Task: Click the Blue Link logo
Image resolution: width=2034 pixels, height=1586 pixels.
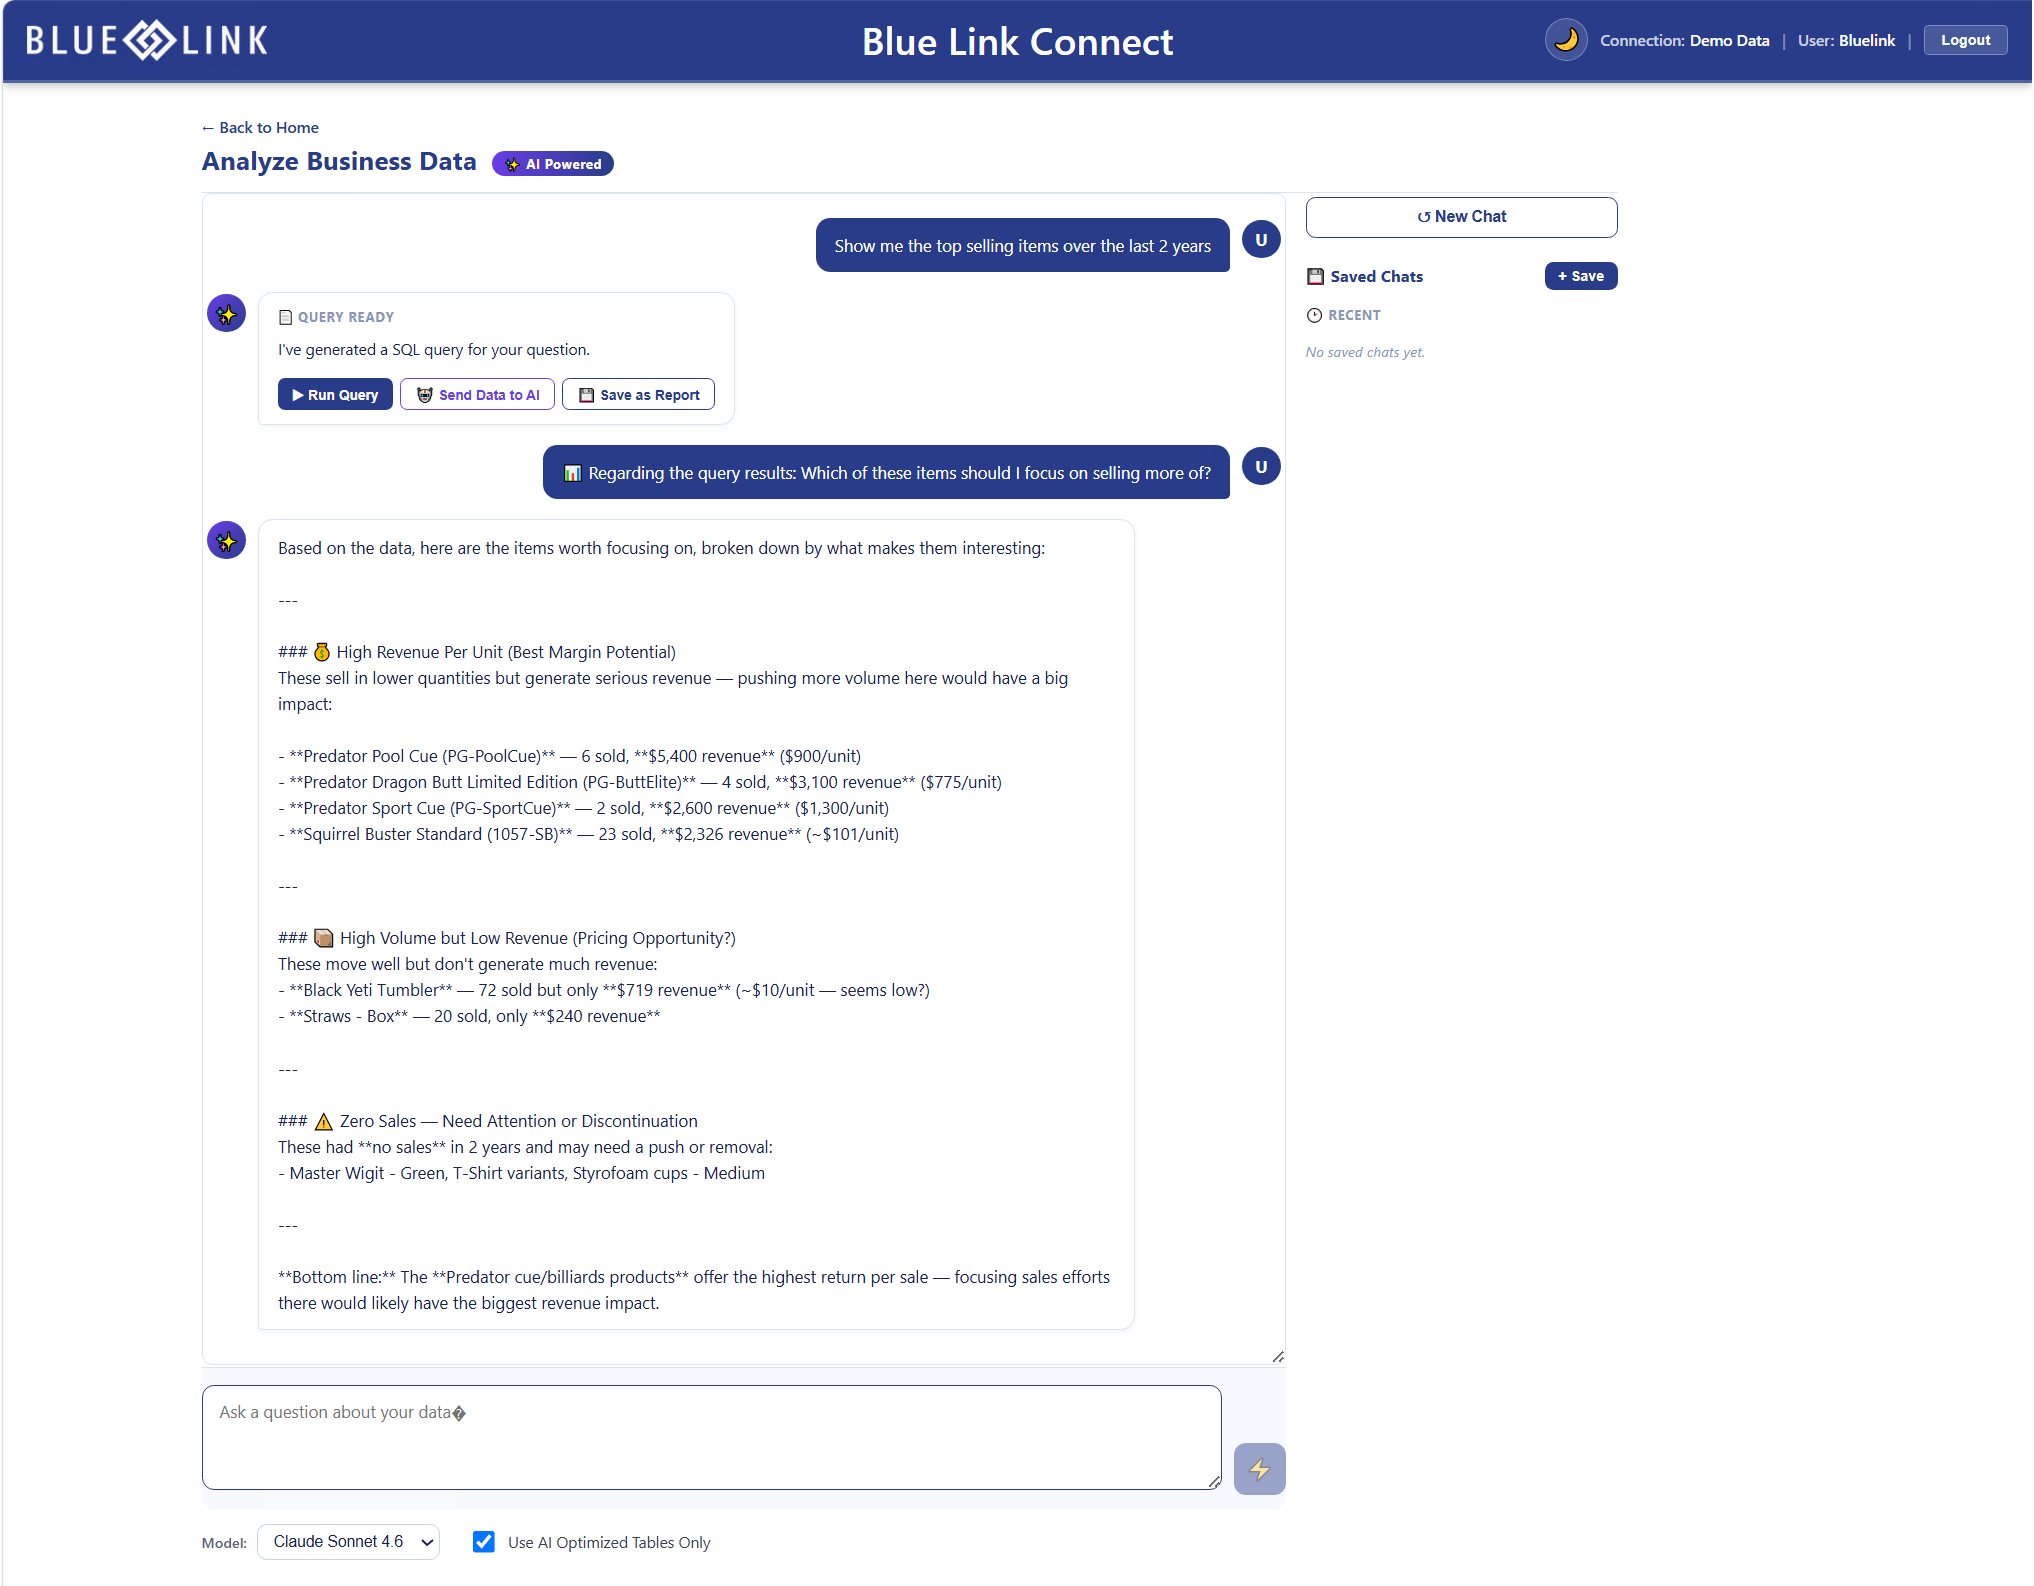Action: click(x=147, y=41)
